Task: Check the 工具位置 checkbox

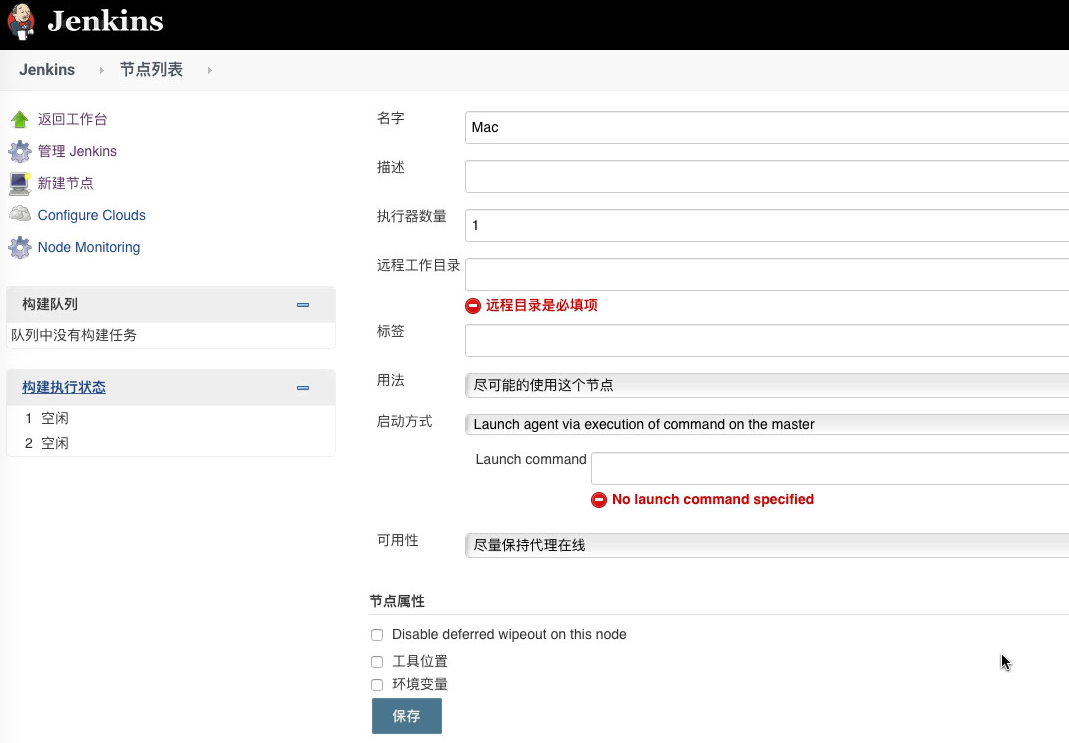Action: (377, 662)
